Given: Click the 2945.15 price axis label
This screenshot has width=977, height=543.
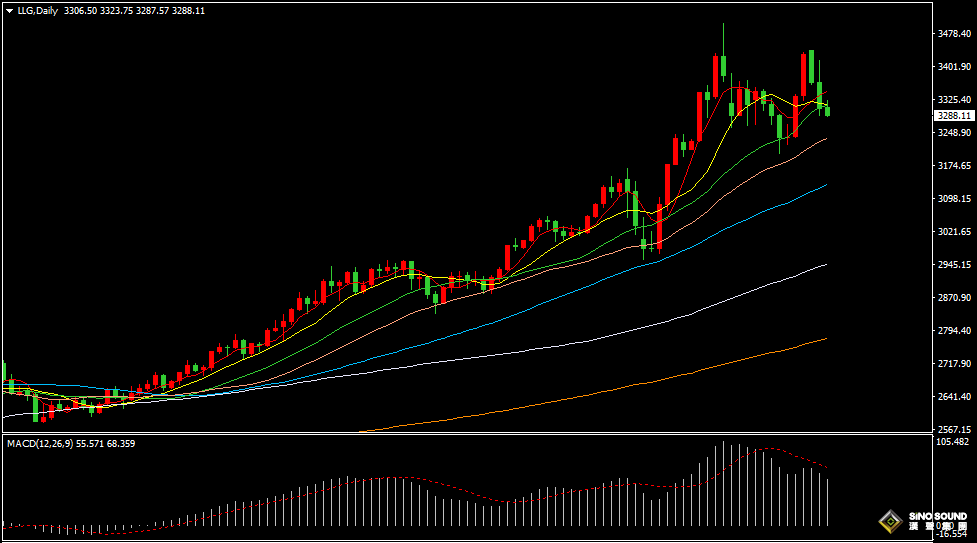Looking at the screenshot, I should point(953,265).
